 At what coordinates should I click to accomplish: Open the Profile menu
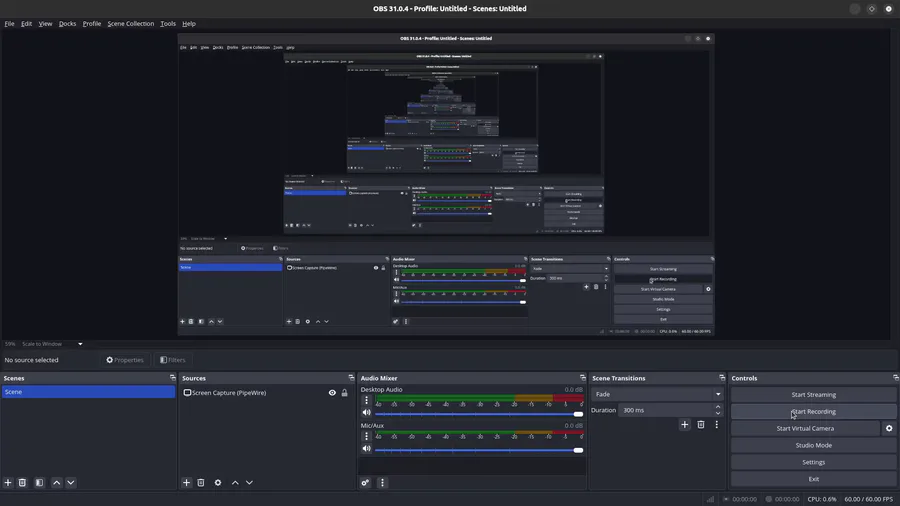pos(91,24)
